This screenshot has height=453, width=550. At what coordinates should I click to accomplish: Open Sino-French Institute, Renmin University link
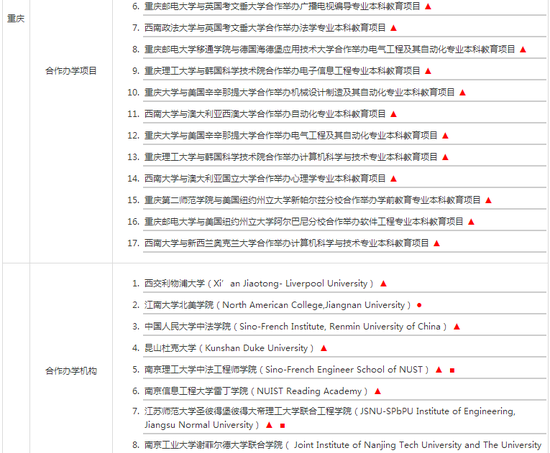point(296,327)
